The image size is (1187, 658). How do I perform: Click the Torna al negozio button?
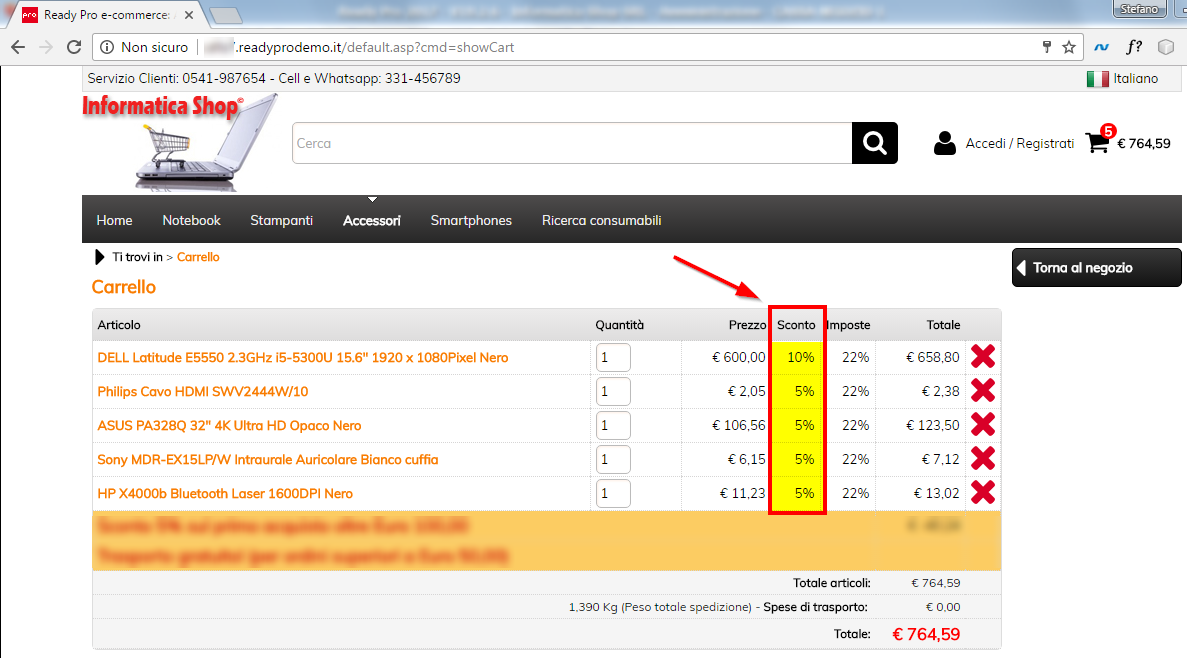pos(1096,267)
